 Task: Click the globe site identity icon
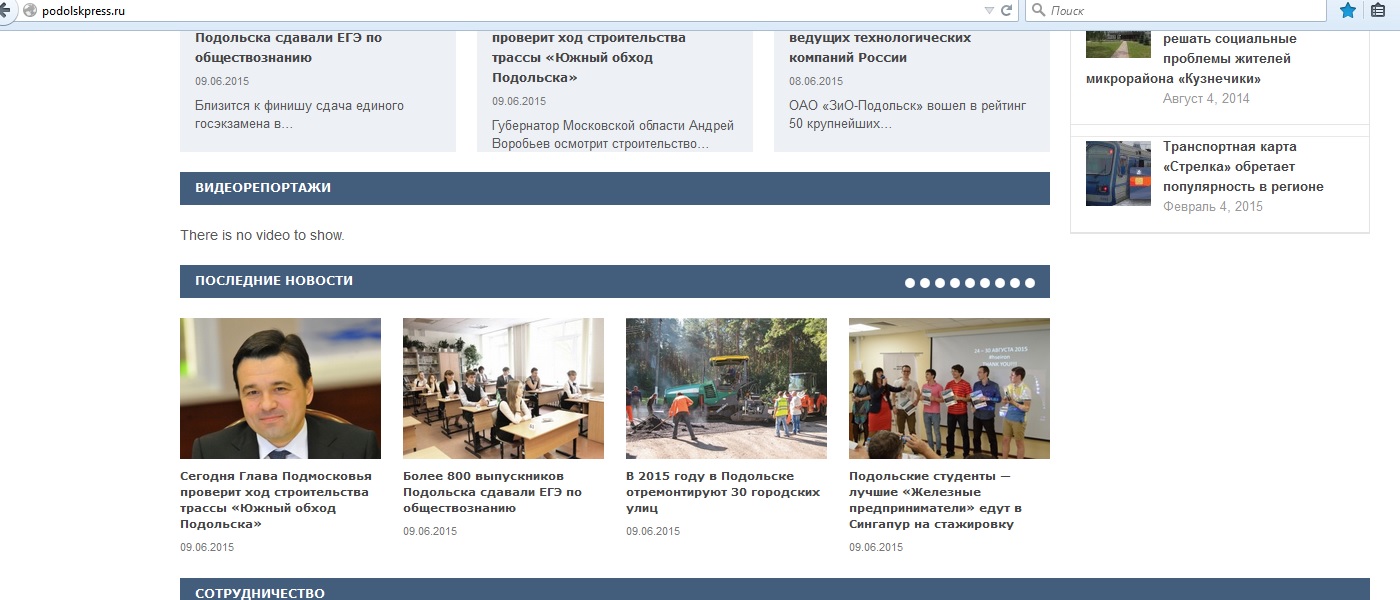(x=29, y=10)
